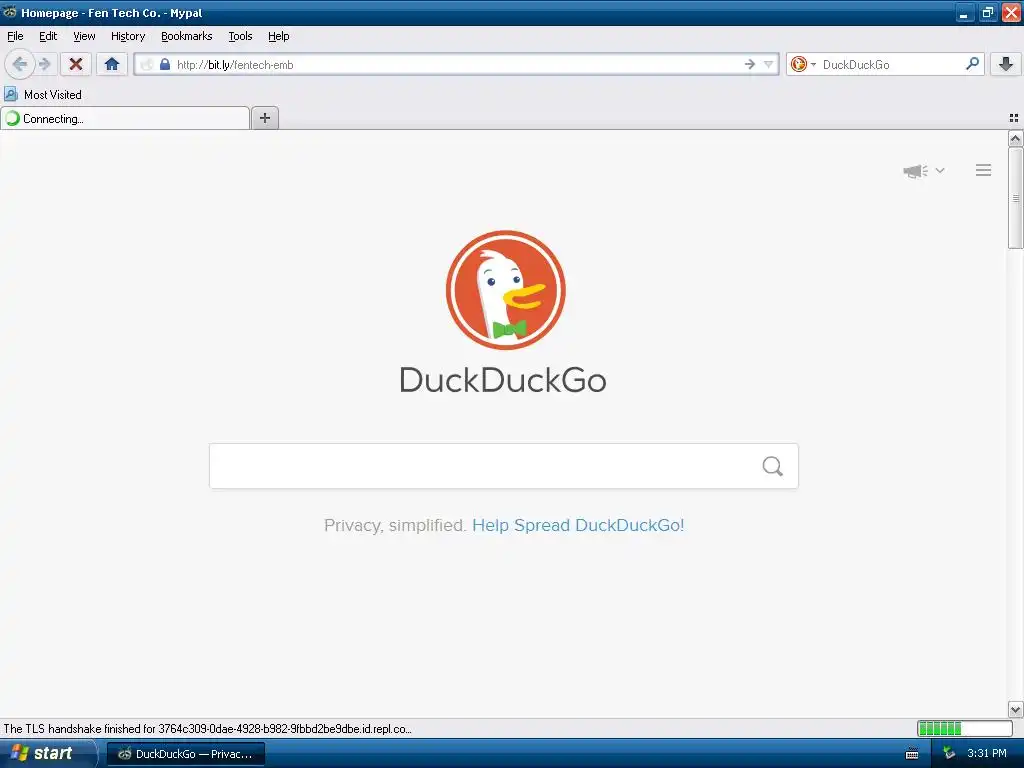Open the list all tabs grid button
Viewport: 1024px width, 768px height.
tap(1014, 118)
